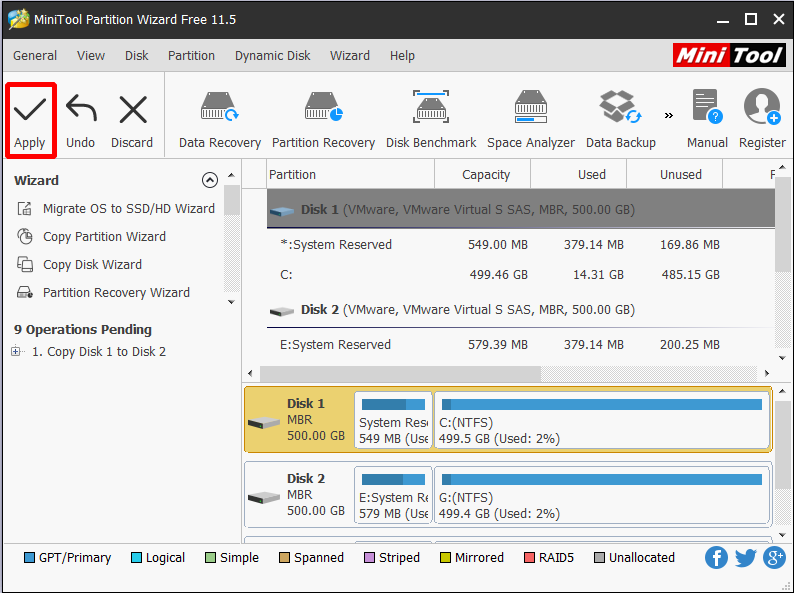Collapse the Wizard section

tap(210, 180)
